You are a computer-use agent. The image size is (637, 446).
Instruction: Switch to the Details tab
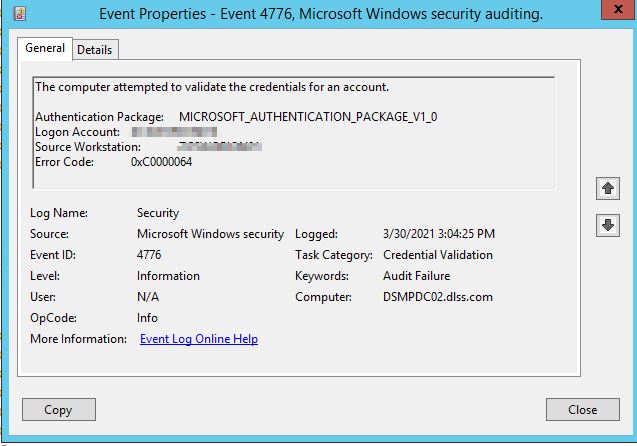pos(95,49)
